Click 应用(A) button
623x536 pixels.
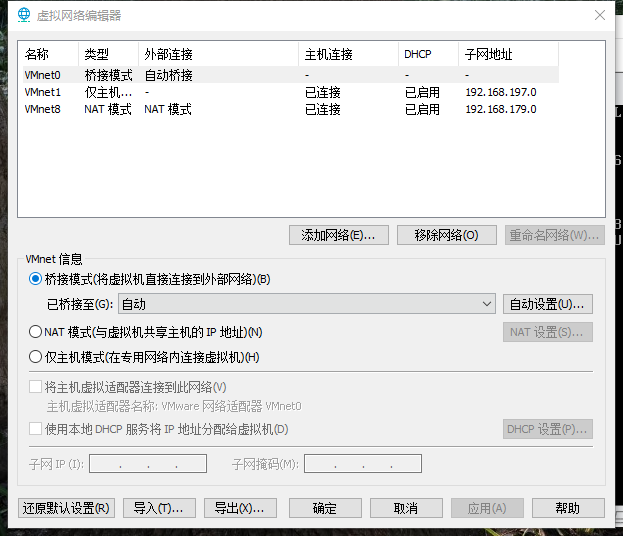(487, 508)
